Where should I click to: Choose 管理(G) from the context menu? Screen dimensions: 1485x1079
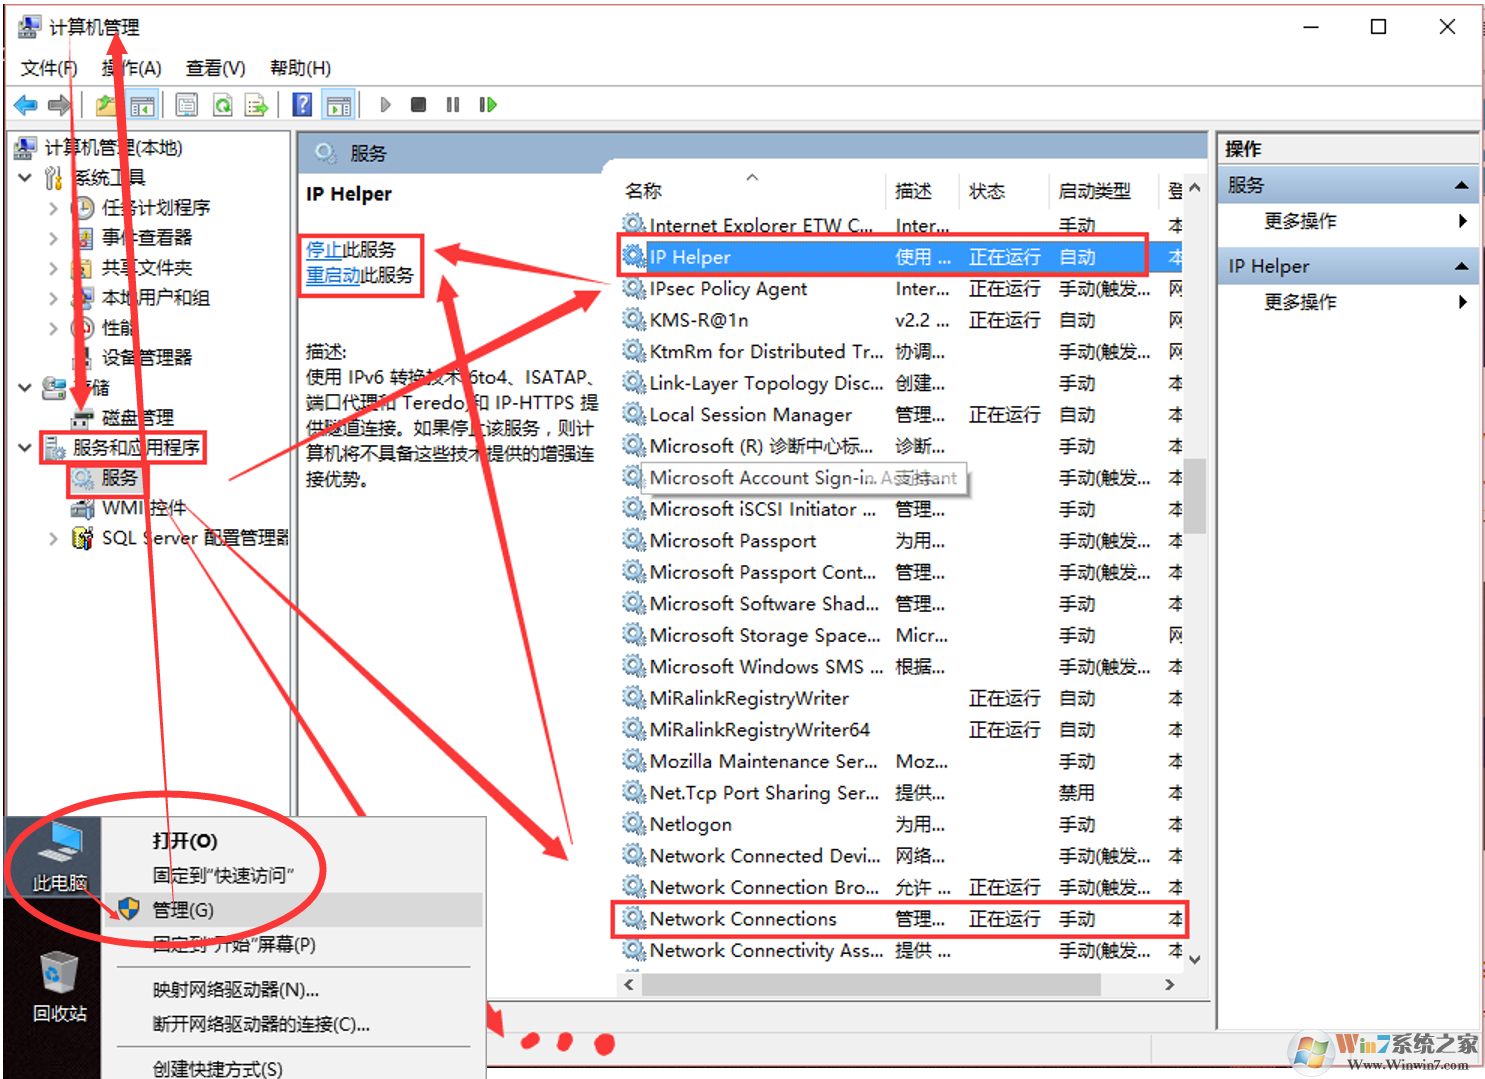tap(183, 910)
